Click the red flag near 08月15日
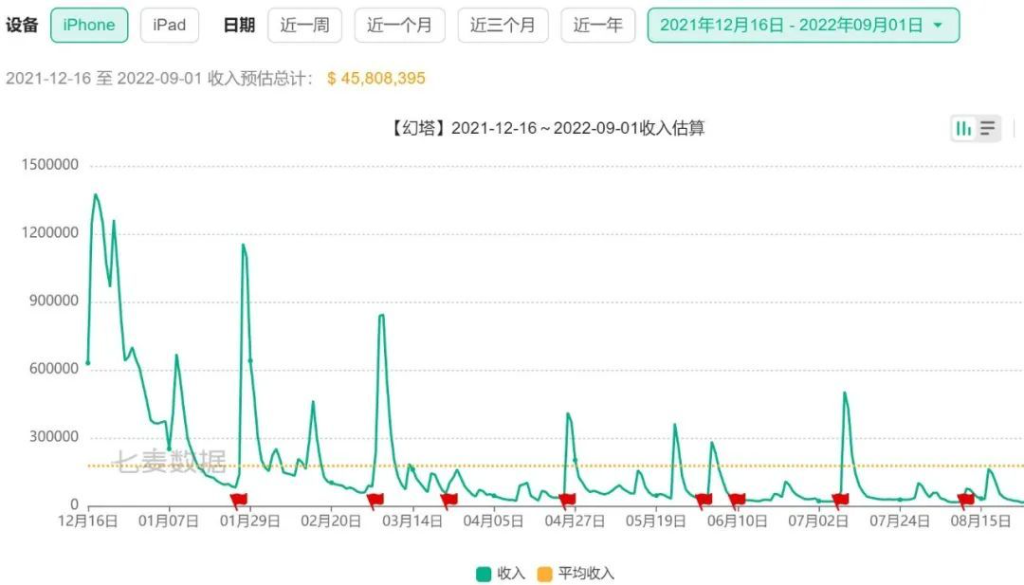This screenshot has height=585, width=1024. pos(965,500)
